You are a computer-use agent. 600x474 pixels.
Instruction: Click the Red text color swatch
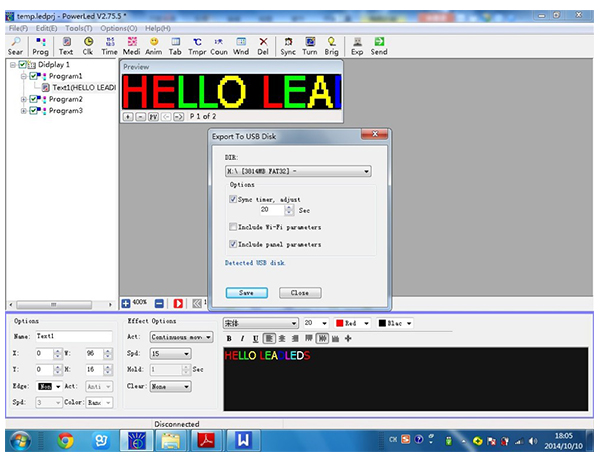(340, 324)
